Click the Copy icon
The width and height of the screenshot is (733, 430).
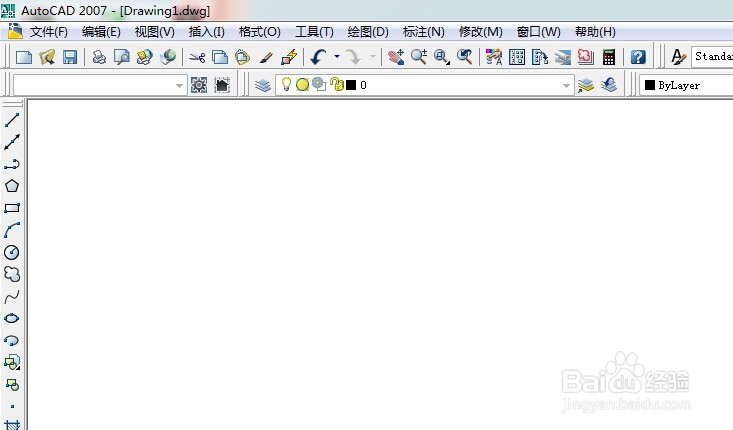click(x=220, y=57)
